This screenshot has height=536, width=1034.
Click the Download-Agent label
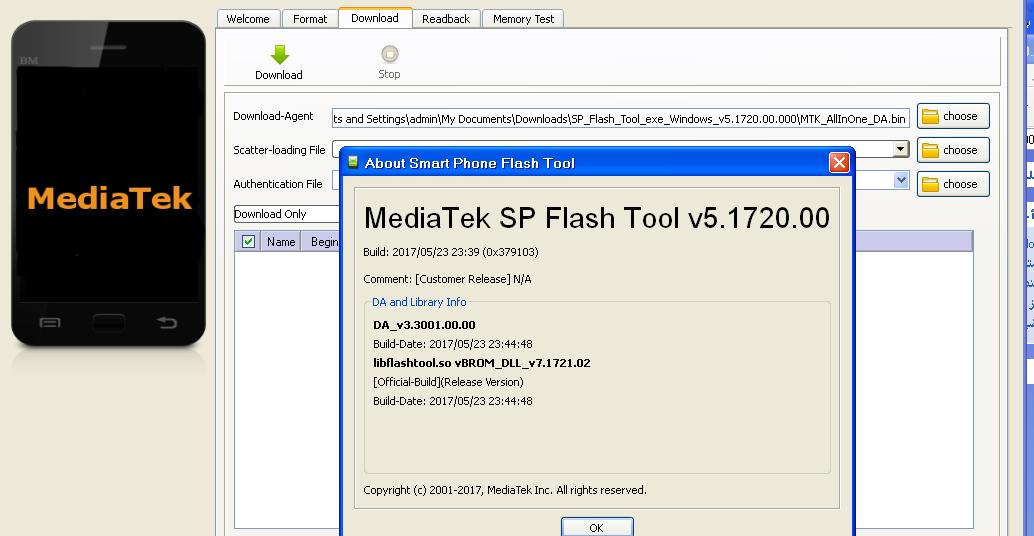point(273,116)
